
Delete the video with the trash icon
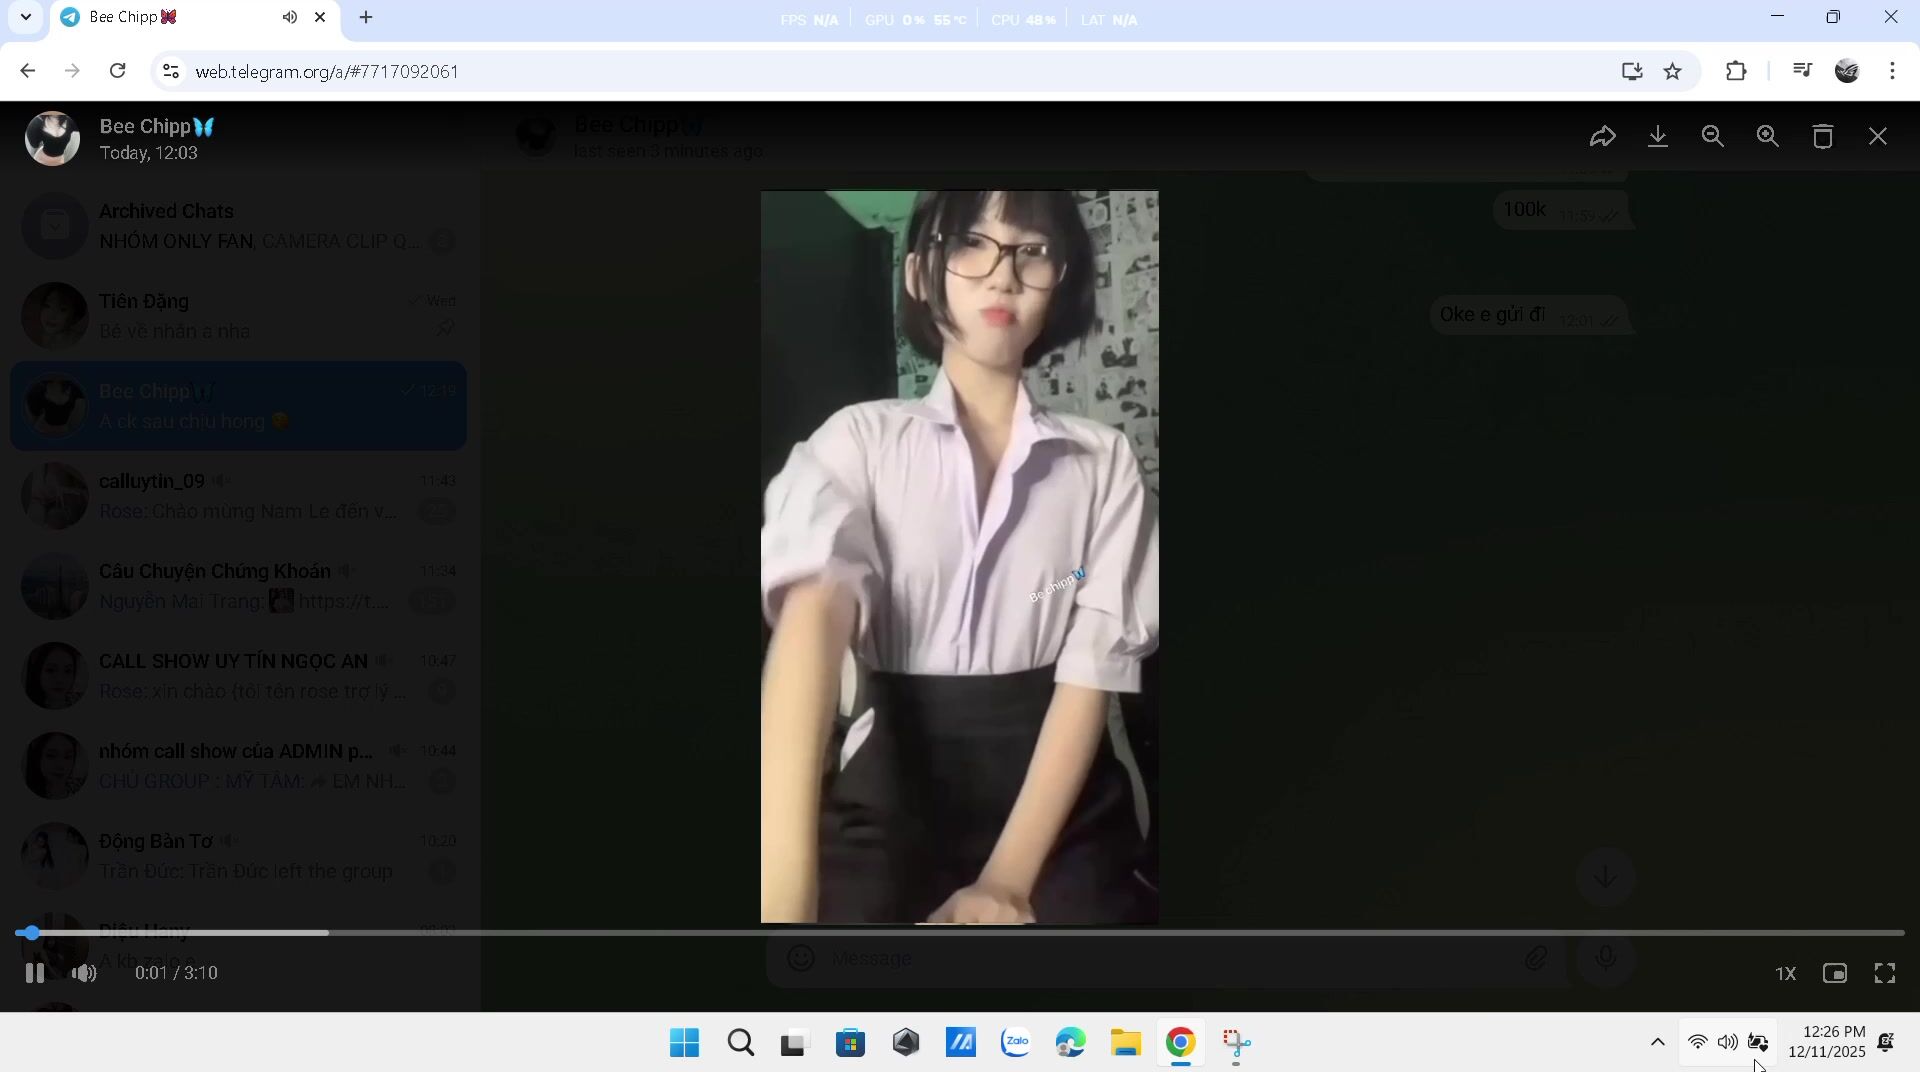tap(1823, 137)
